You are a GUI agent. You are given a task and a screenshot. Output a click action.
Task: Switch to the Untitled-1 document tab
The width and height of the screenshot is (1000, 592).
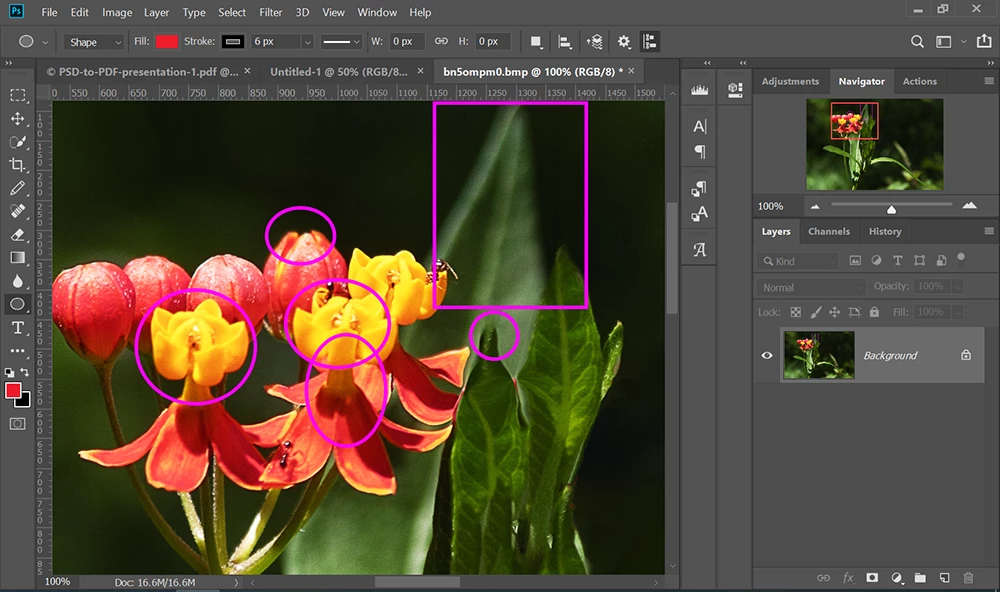tap(338, 72)
